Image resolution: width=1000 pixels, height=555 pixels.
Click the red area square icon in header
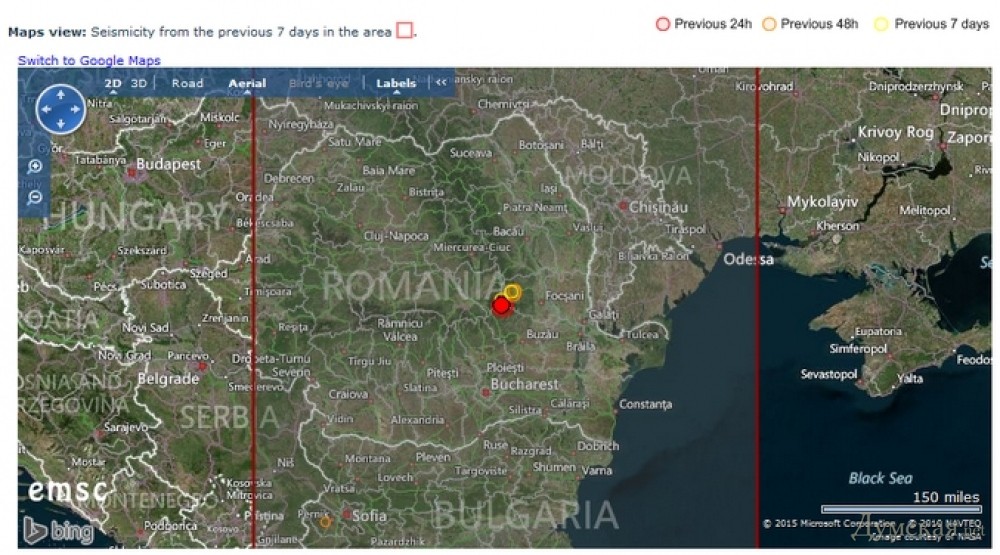pos(404,31)
